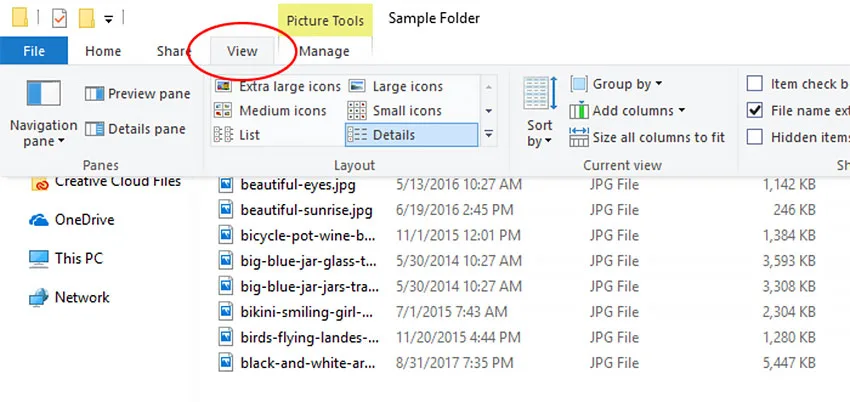Select file bicycle-pot-wine-b...

(308, 236)
